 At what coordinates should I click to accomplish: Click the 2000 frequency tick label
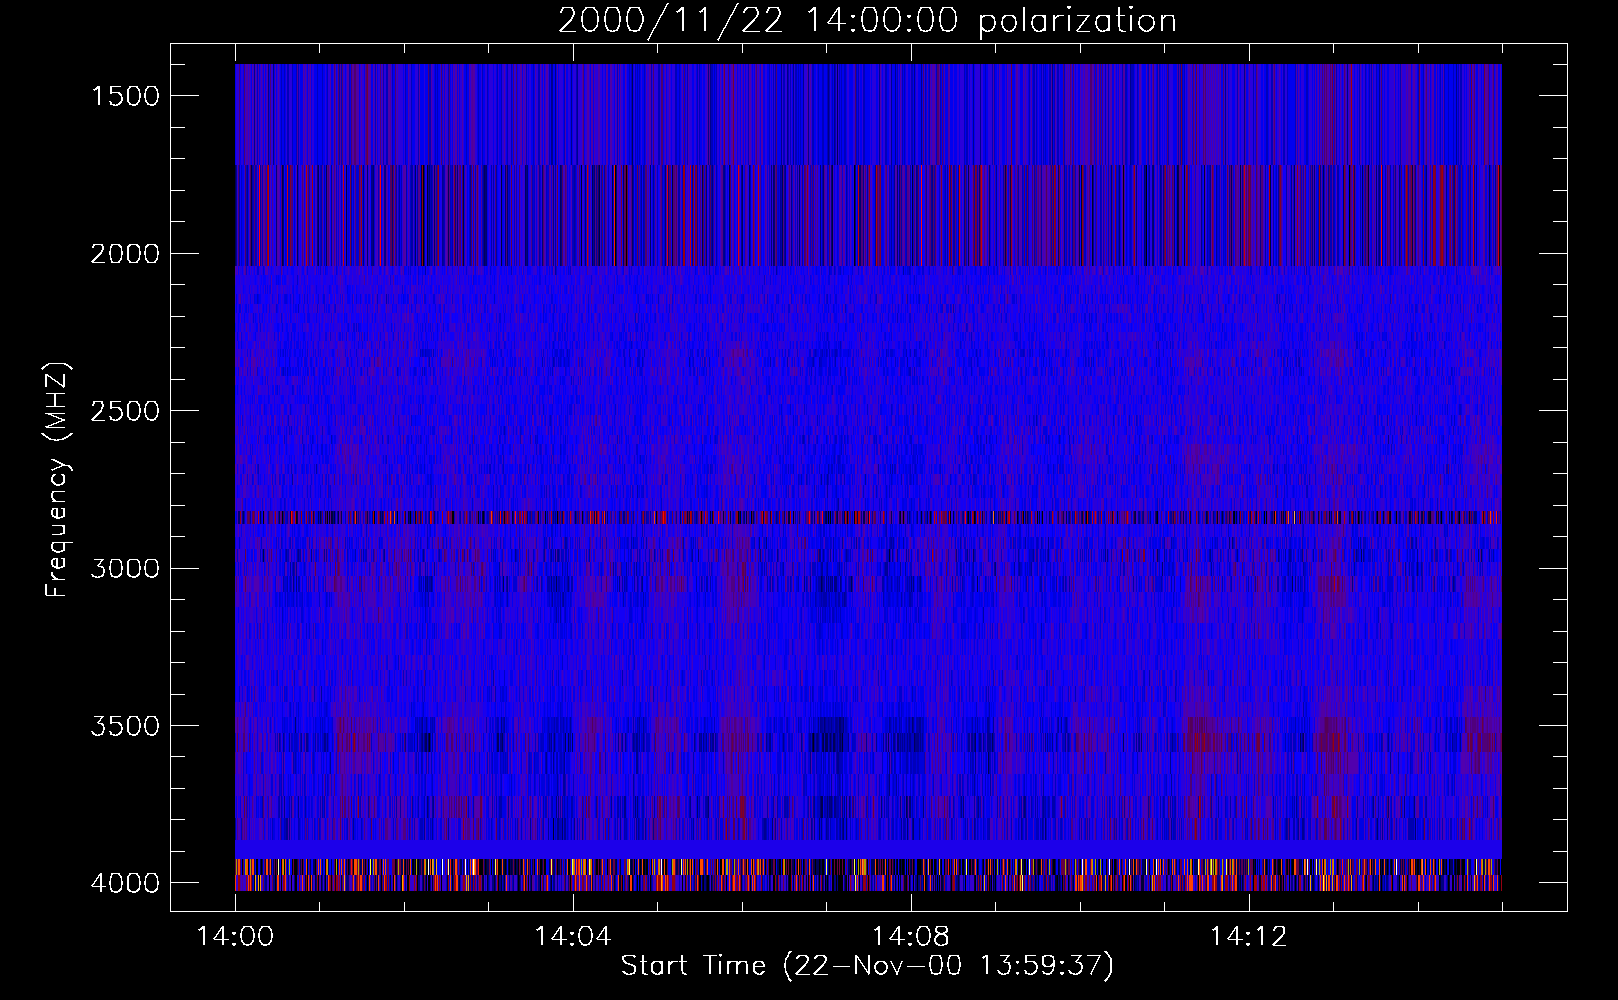click(125, 254)
